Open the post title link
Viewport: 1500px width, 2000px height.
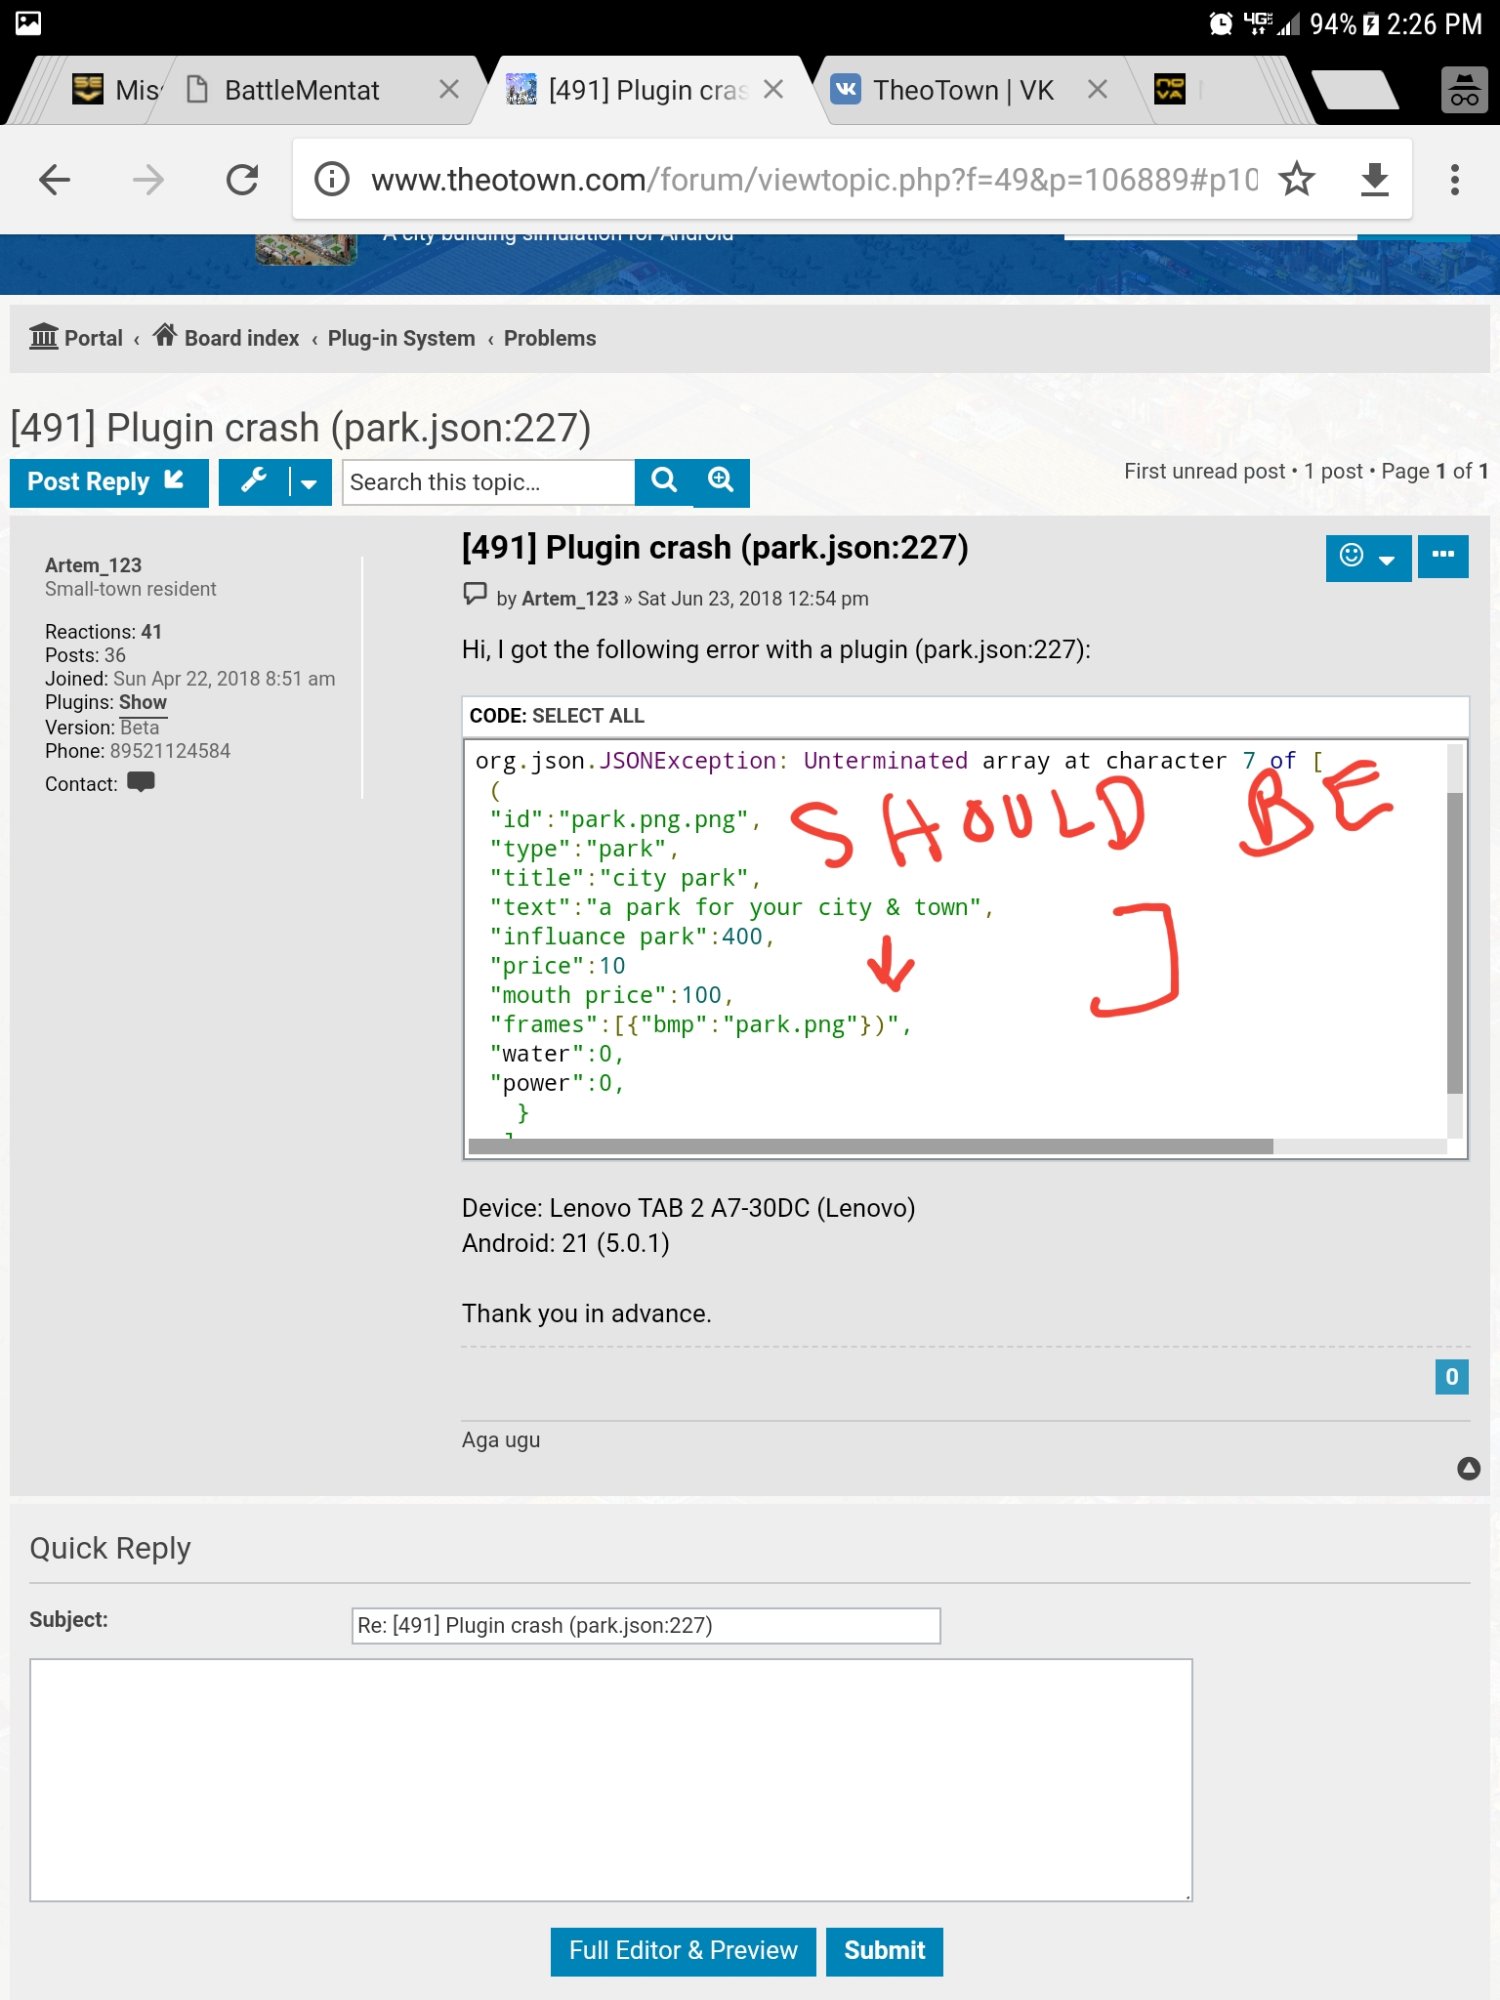(715, 548)
